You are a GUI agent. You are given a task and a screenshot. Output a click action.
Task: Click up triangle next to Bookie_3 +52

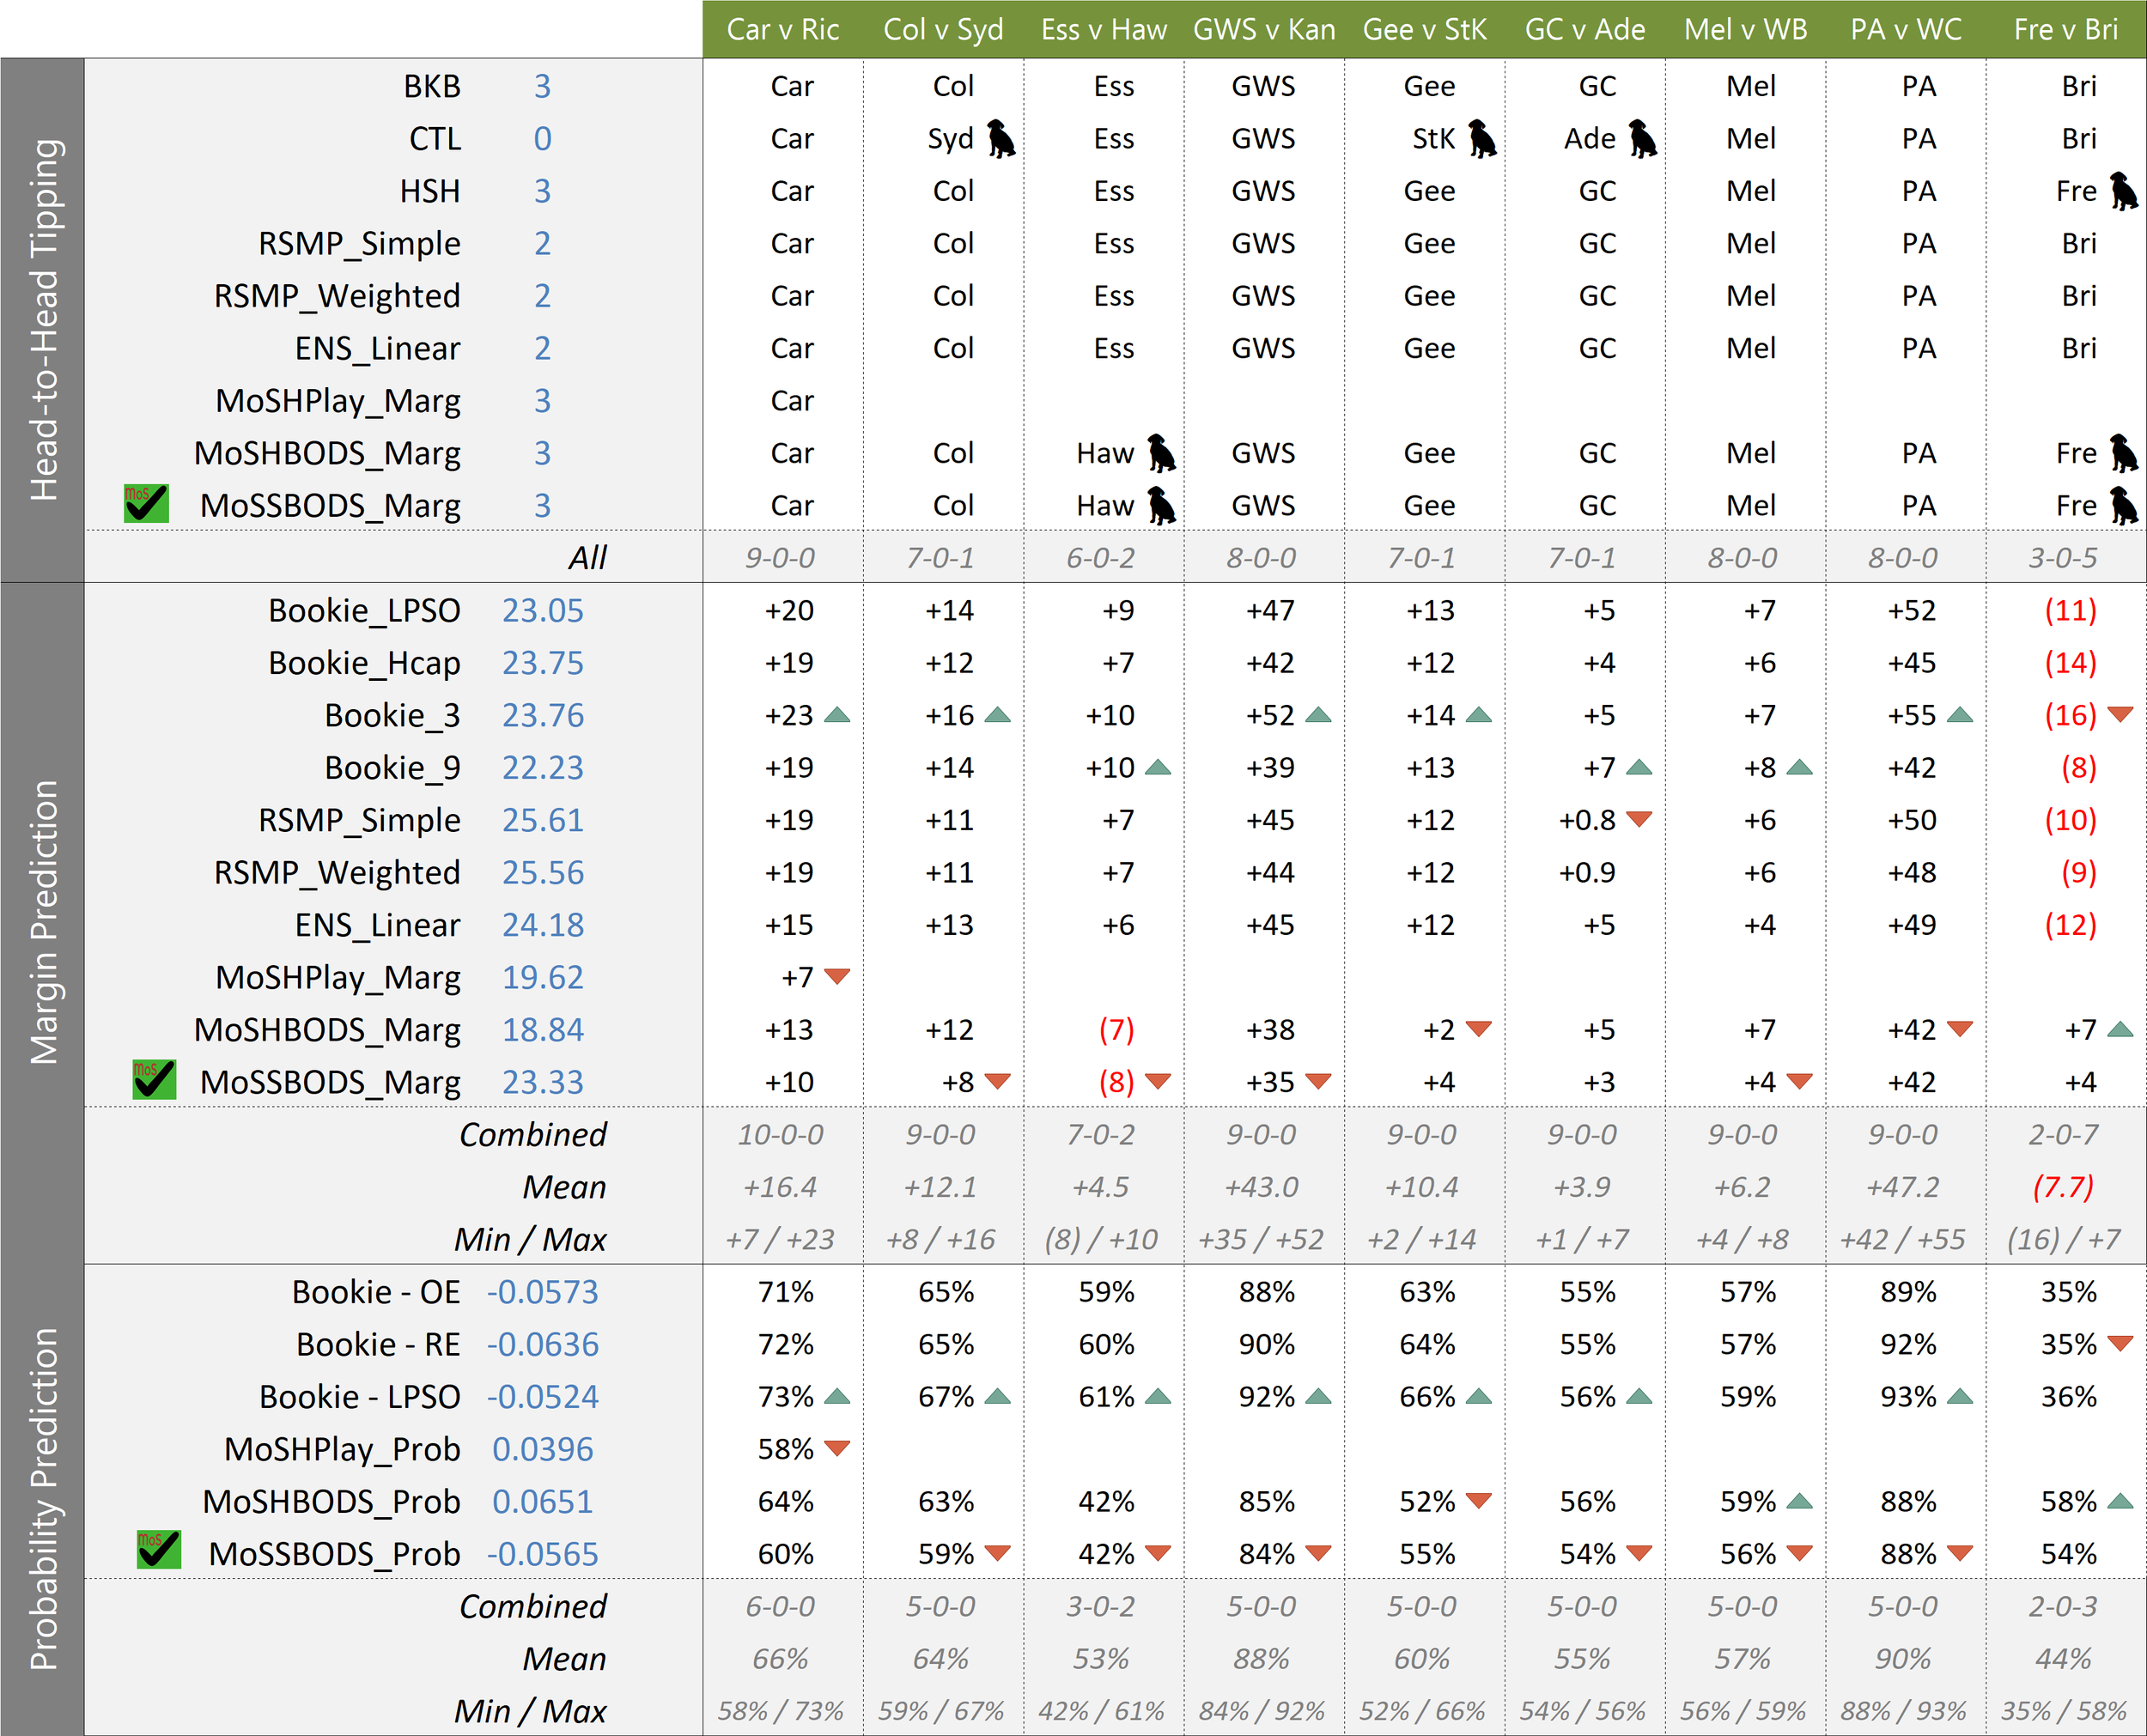[1319, 715]
